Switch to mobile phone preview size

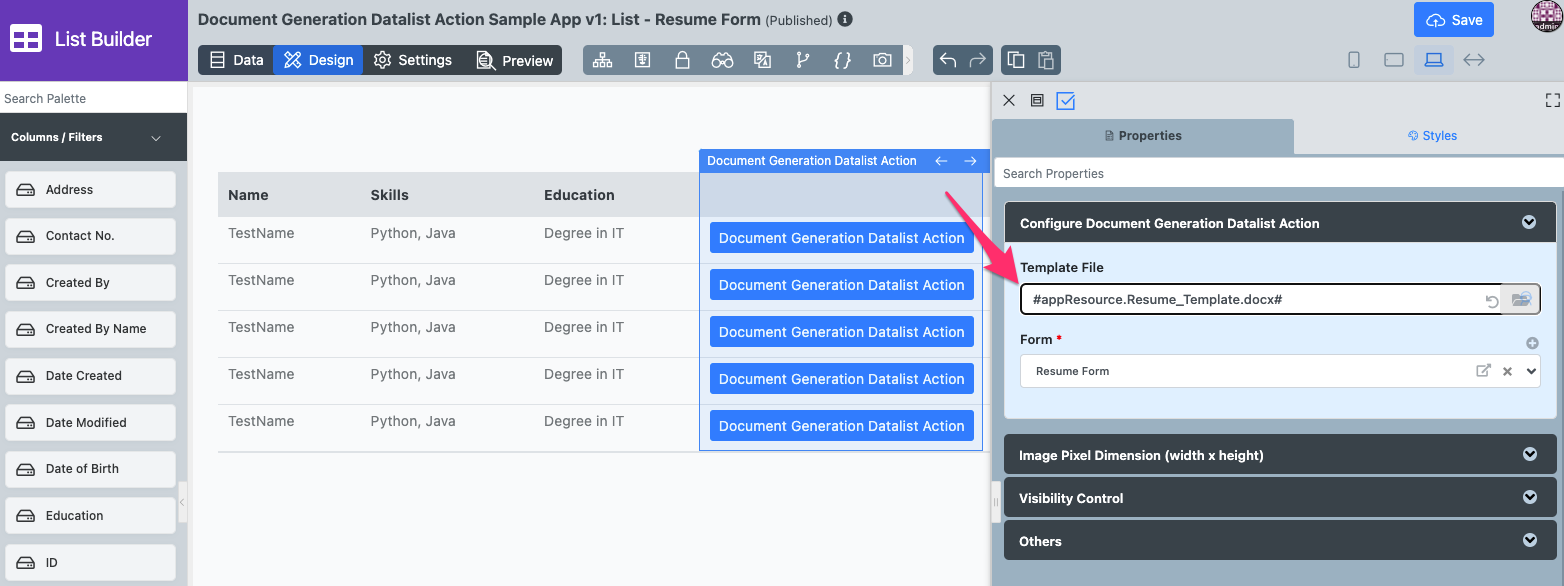click(x=1354, y=60)
